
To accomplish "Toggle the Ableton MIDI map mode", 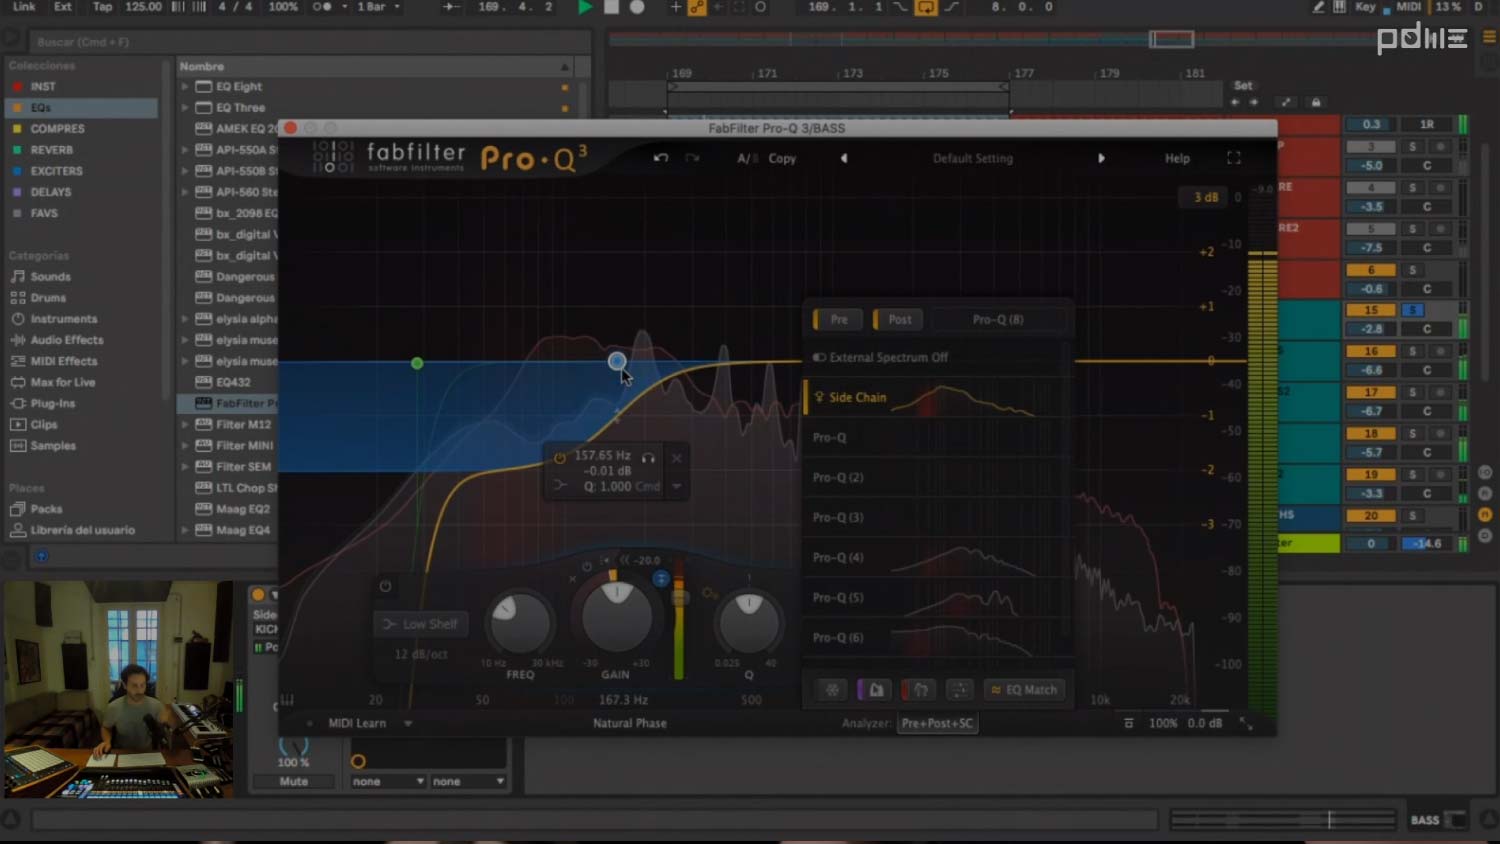I will click(x=1408, y=7).
